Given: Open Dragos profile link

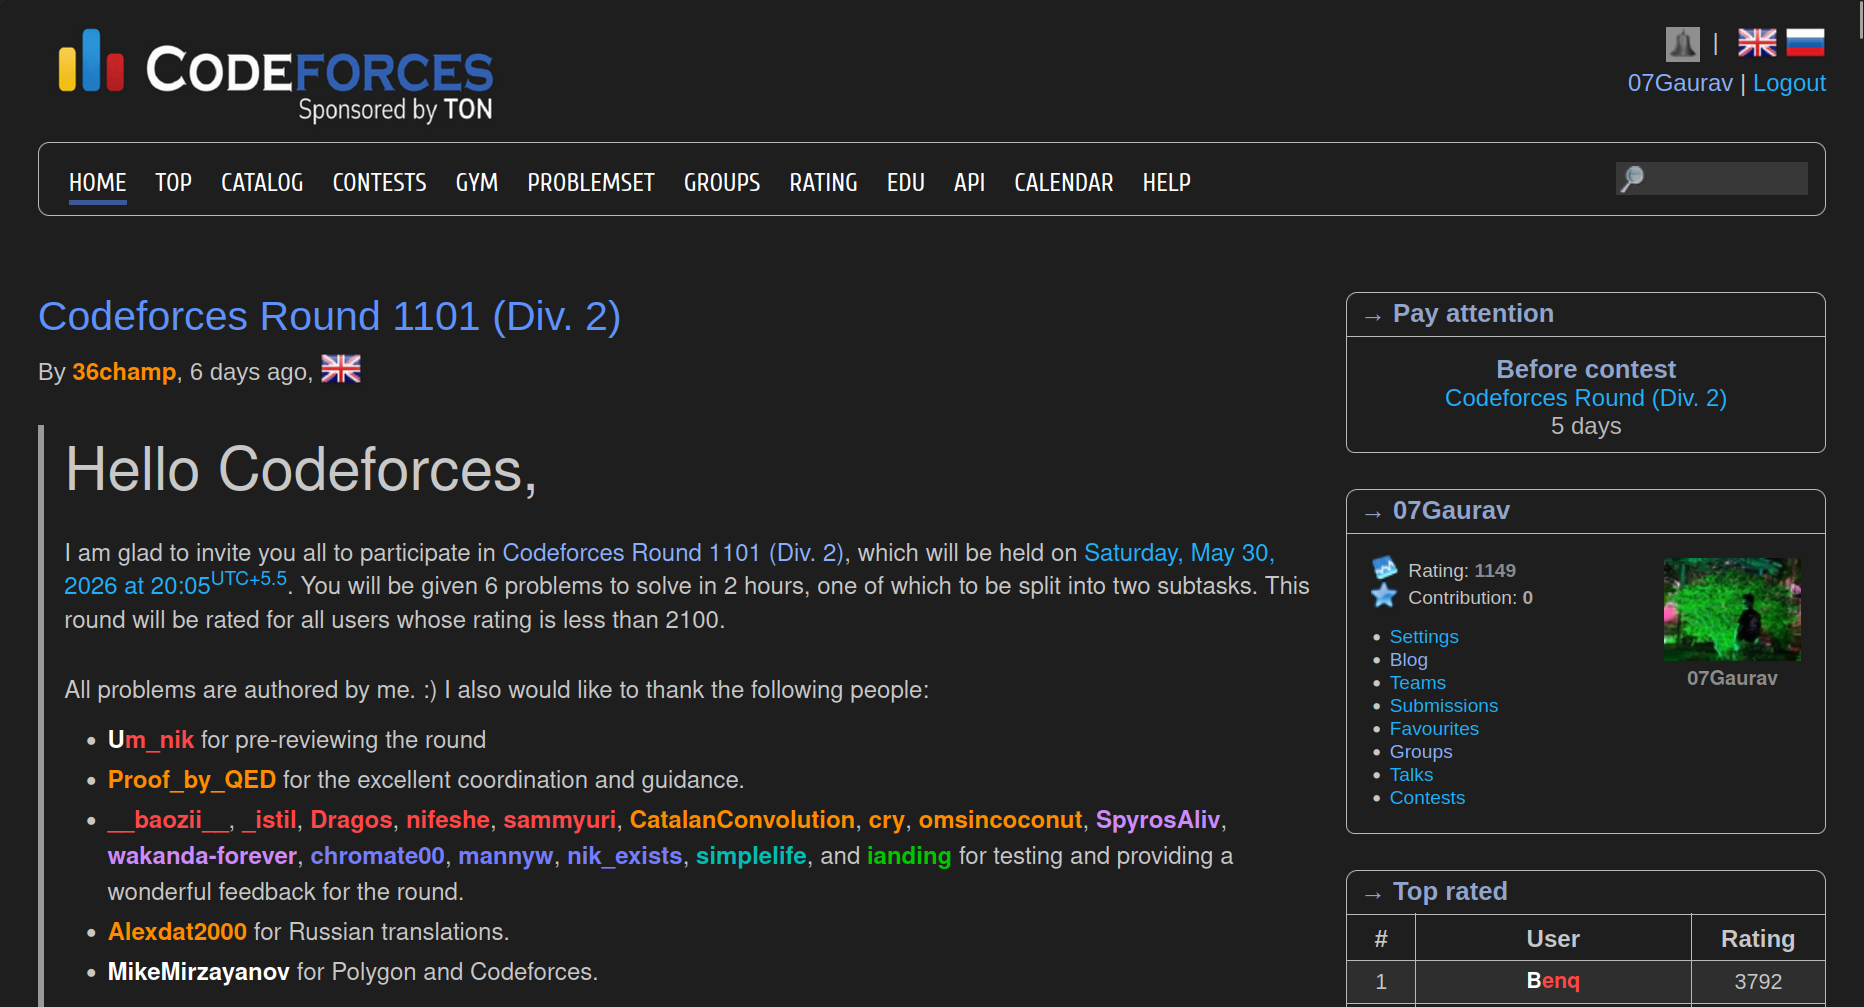Looking at the screenshot, I should coord(351,820).
